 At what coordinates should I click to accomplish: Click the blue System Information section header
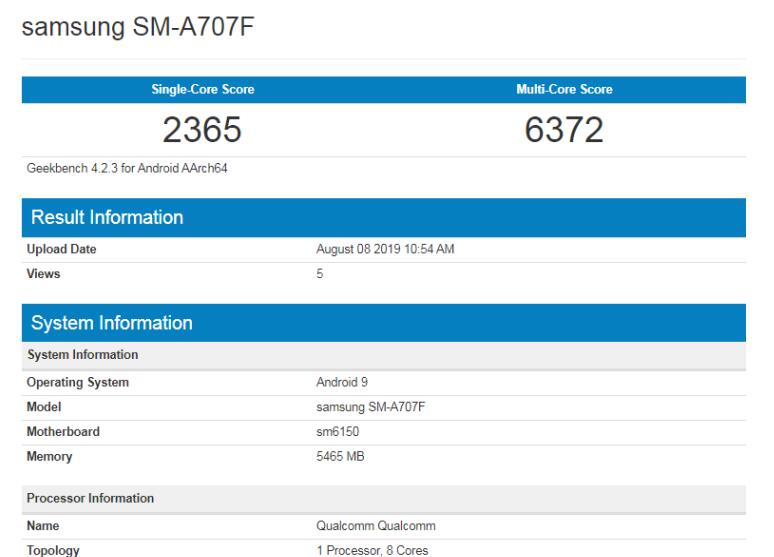384,323
